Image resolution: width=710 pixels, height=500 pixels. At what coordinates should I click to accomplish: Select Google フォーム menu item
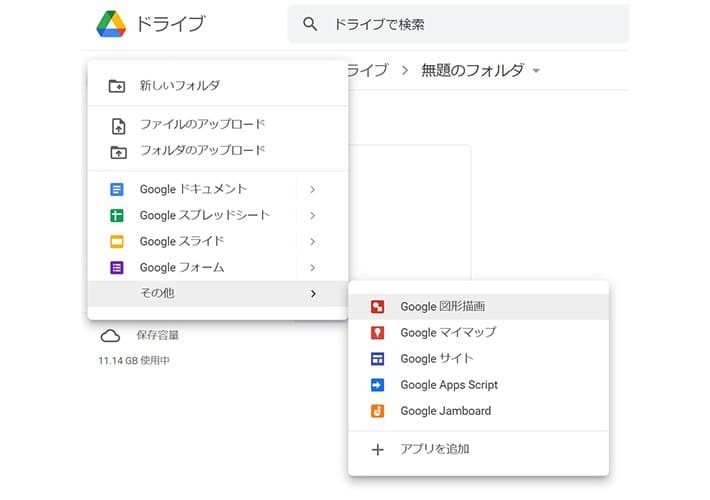point(218,268)
